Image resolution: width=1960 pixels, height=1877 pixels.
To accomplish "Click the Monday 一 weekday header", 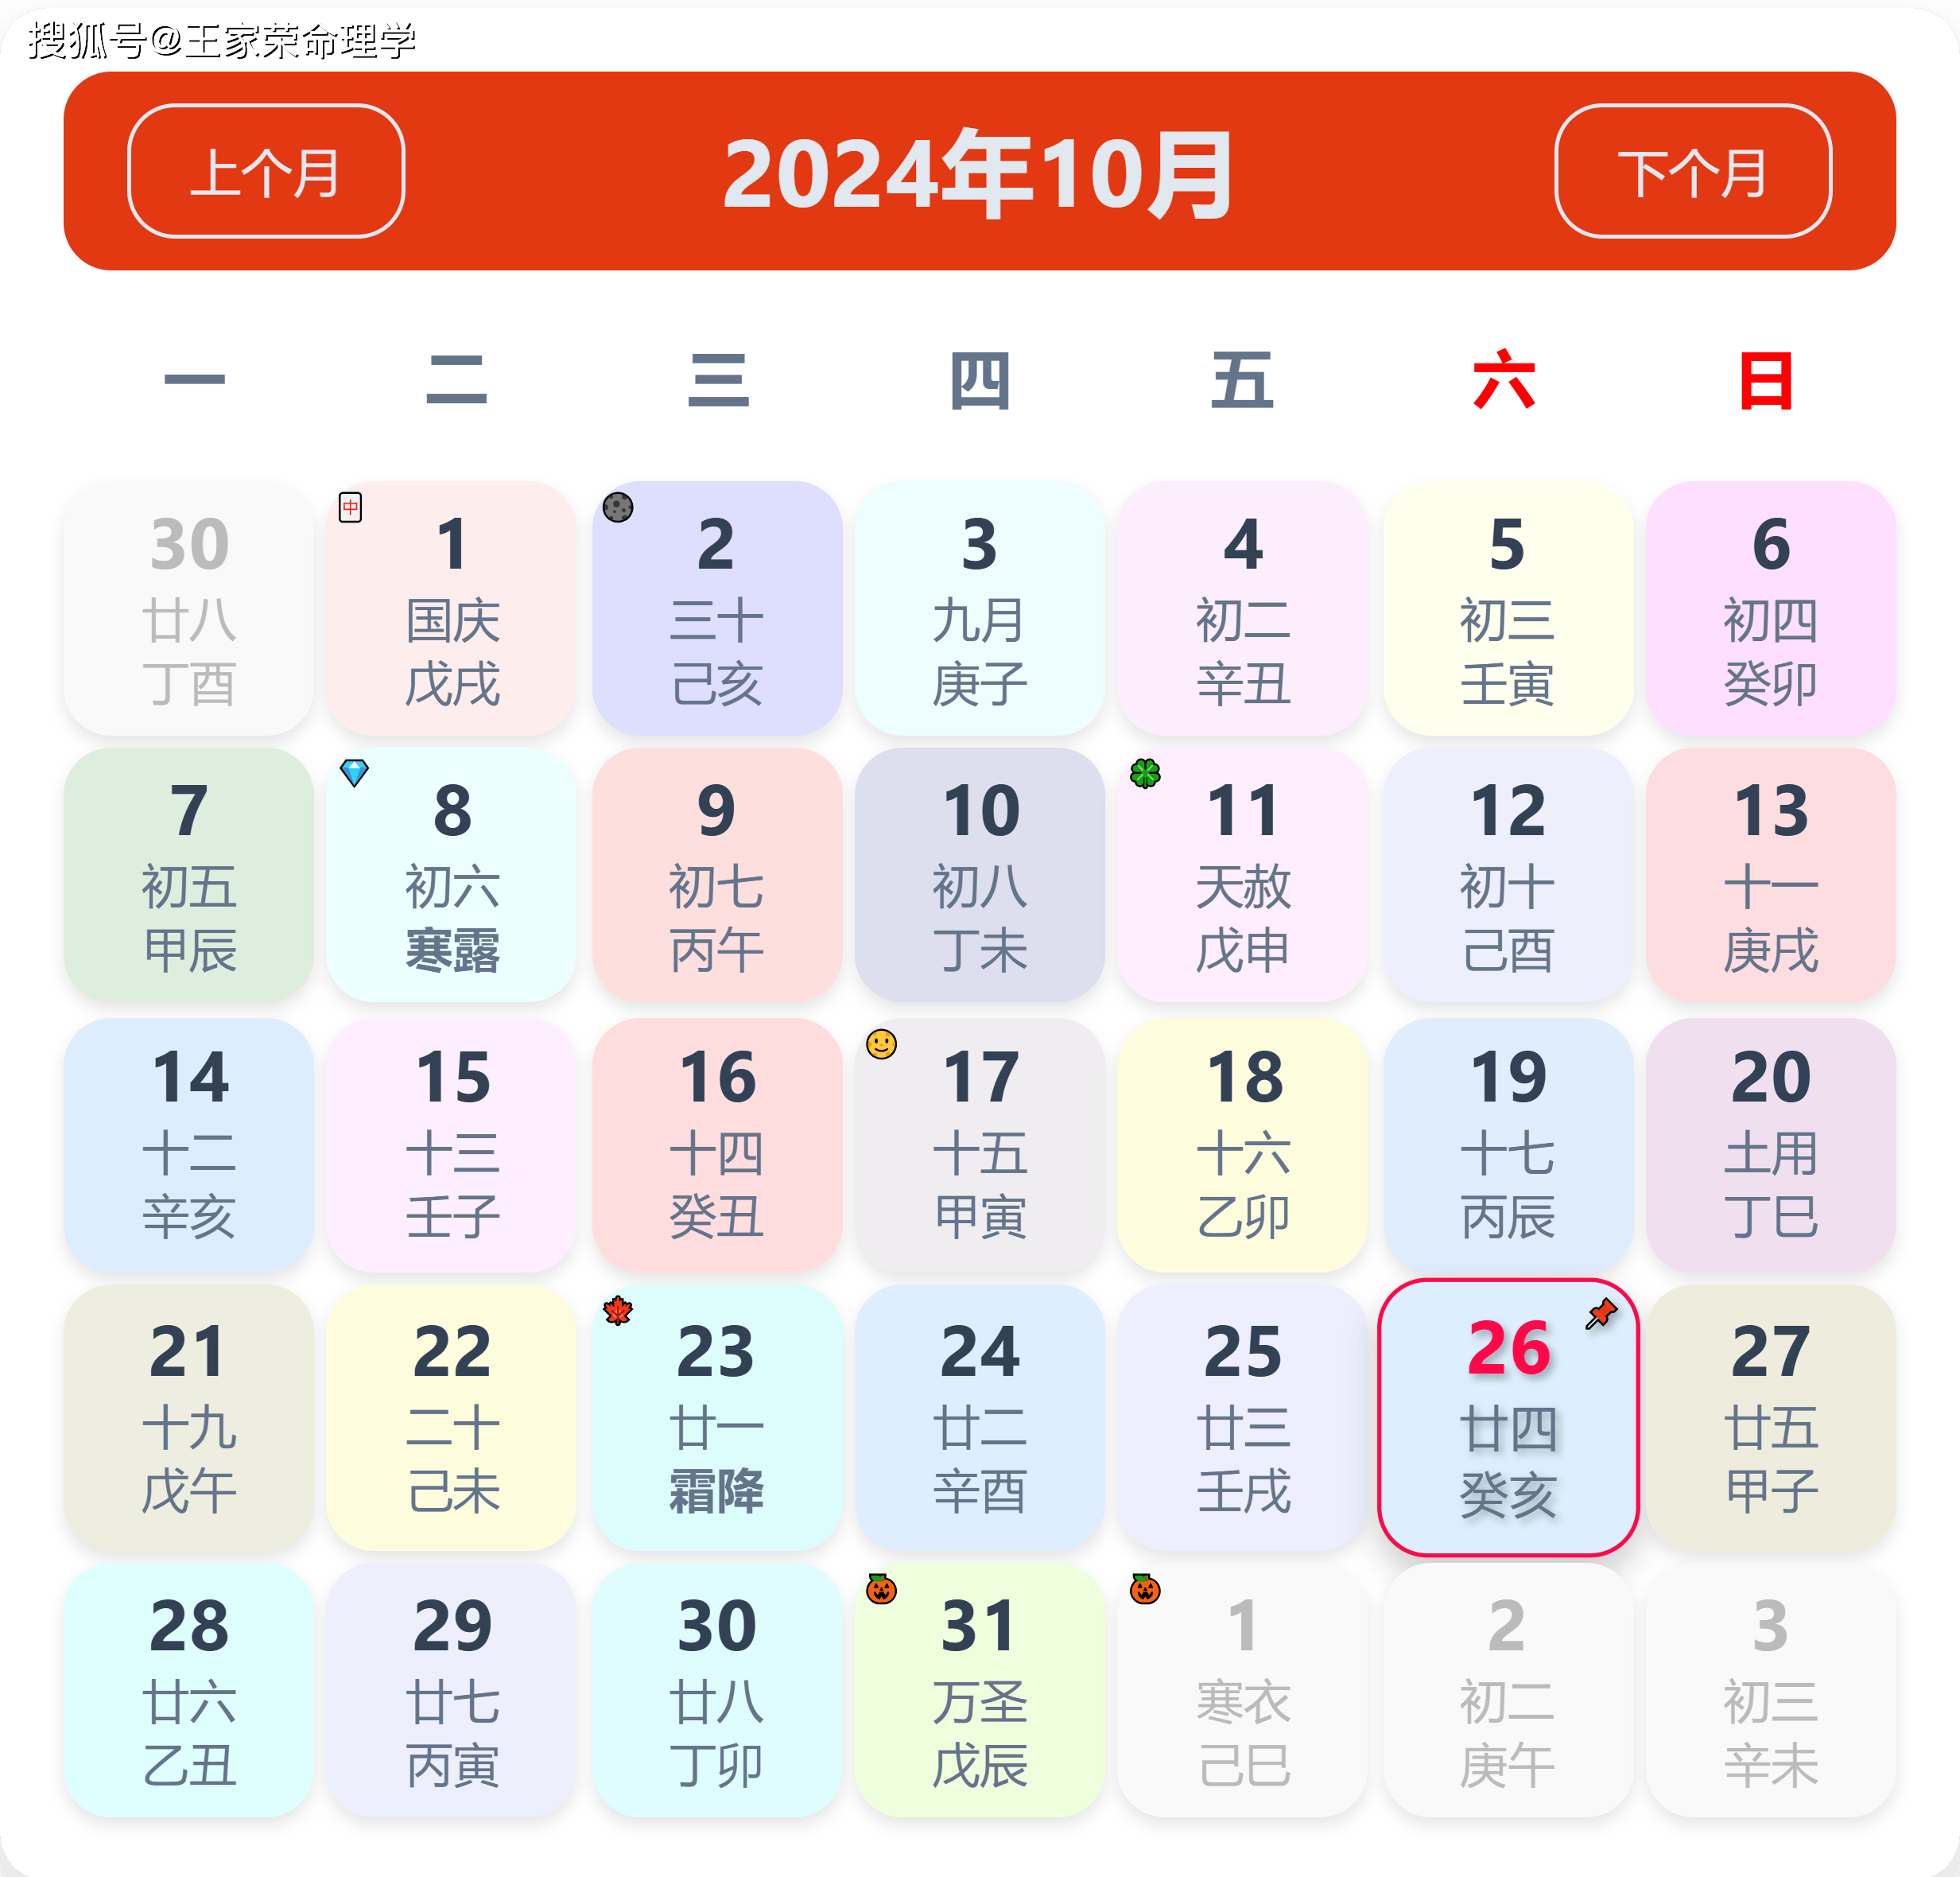I will tap(194, 379).
